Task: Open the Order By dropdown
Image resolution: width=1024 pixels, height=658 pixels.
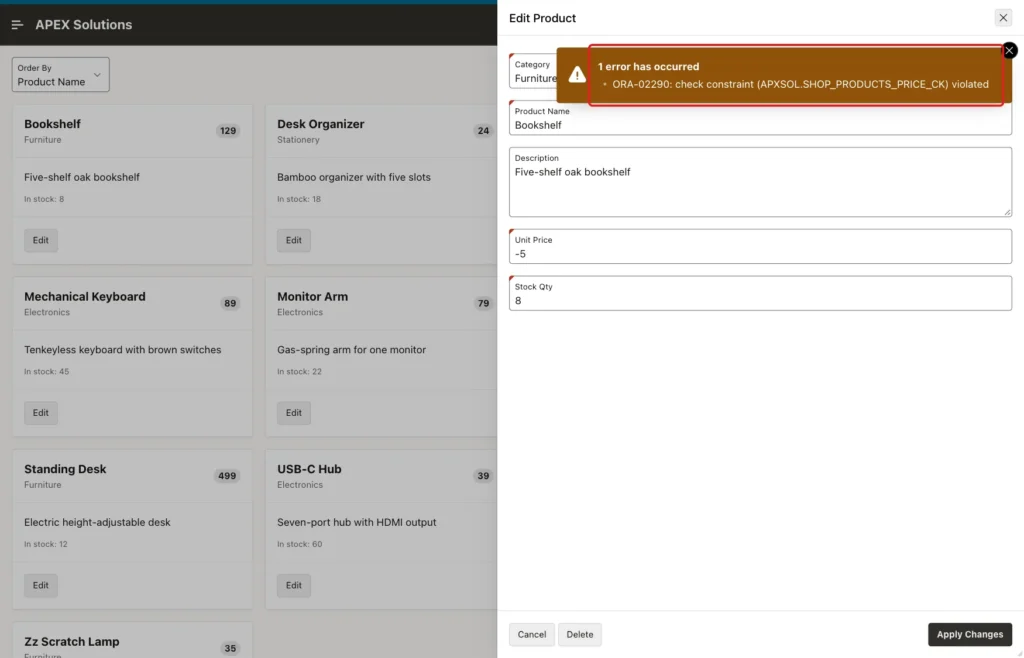Action: coord(60,74)
